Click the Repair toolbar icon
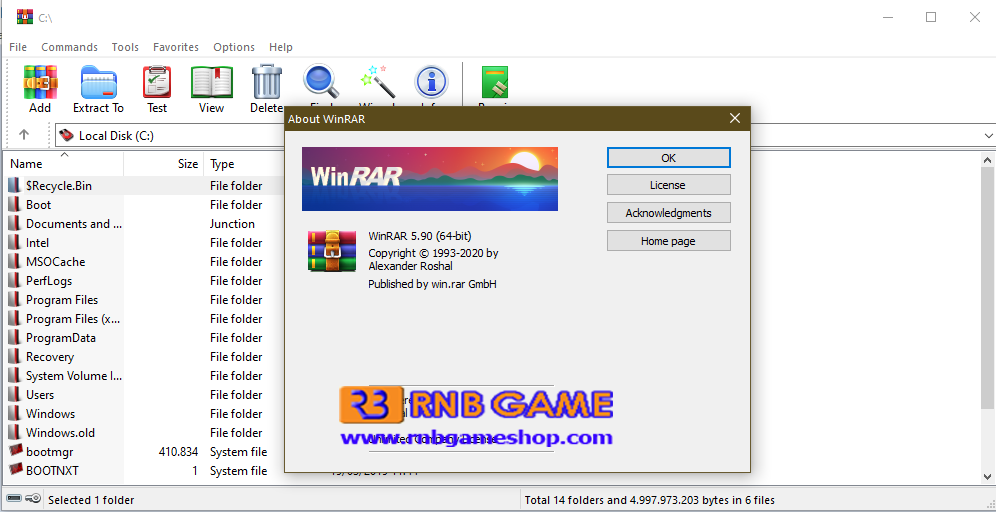This screenshot has width=996, height=512. (x=495, y=82)
